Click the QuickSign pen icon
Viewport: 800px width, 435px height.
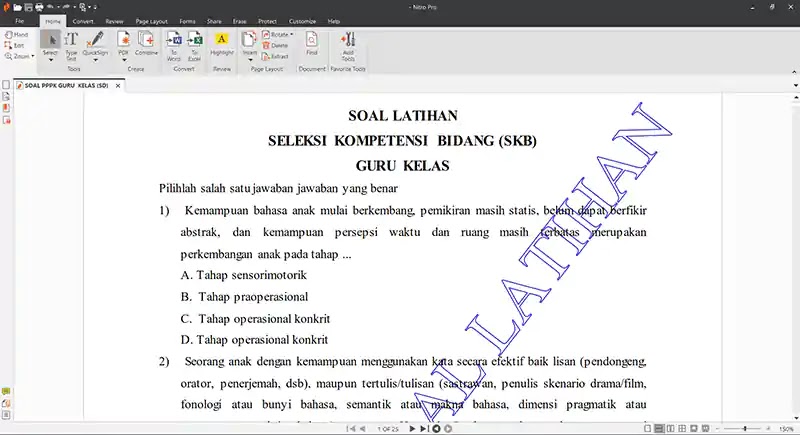click(95, 40)
